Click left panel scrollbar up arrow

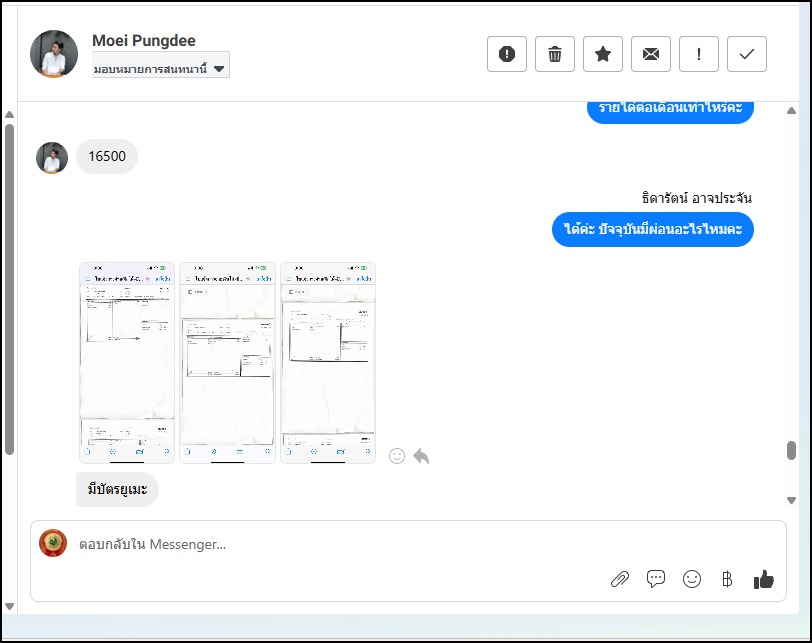point(9,114)
